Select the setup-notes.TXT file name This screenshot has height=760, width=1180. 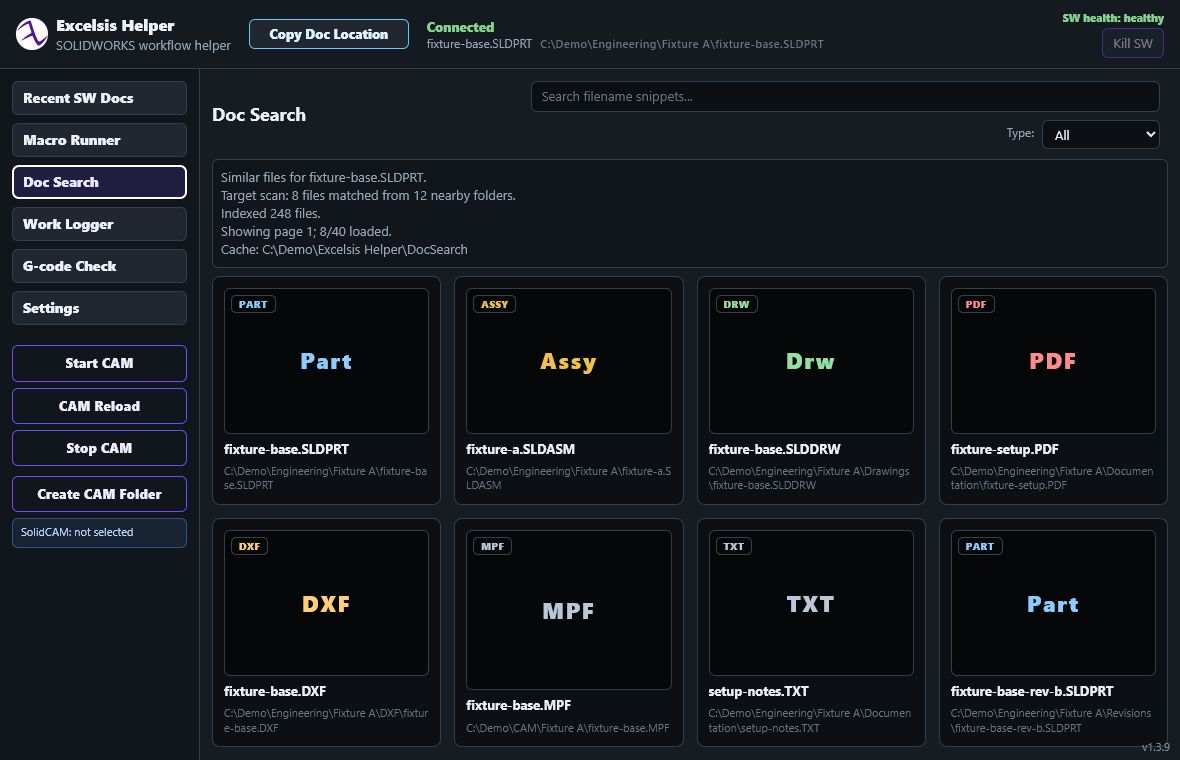tap(759, 691)
